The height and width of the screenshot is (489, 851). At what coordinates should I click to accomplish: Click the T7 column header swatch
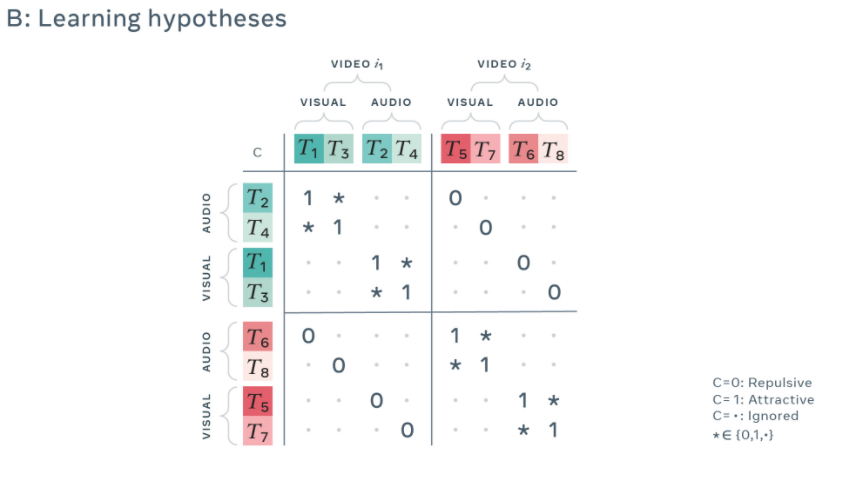485,150
